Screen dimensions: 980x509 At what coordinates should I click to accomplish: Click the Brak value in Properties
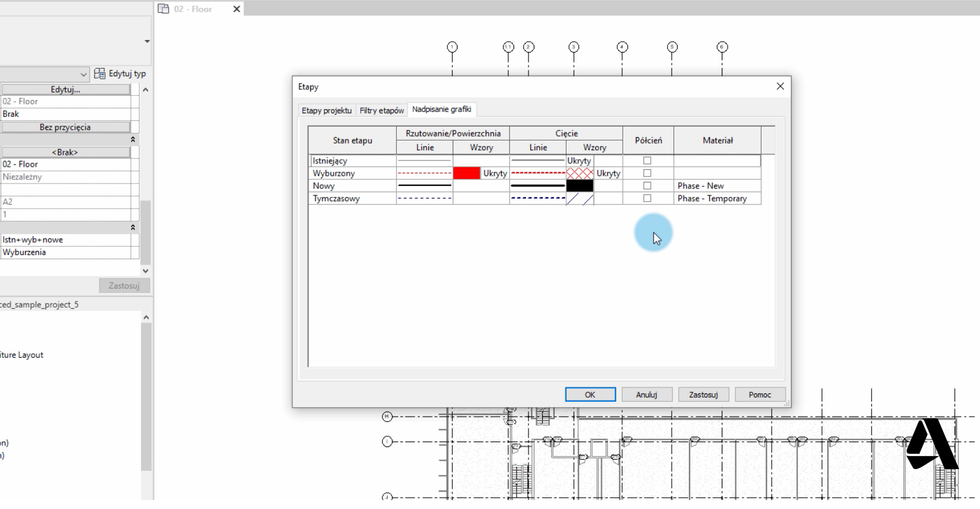[66, 114]
